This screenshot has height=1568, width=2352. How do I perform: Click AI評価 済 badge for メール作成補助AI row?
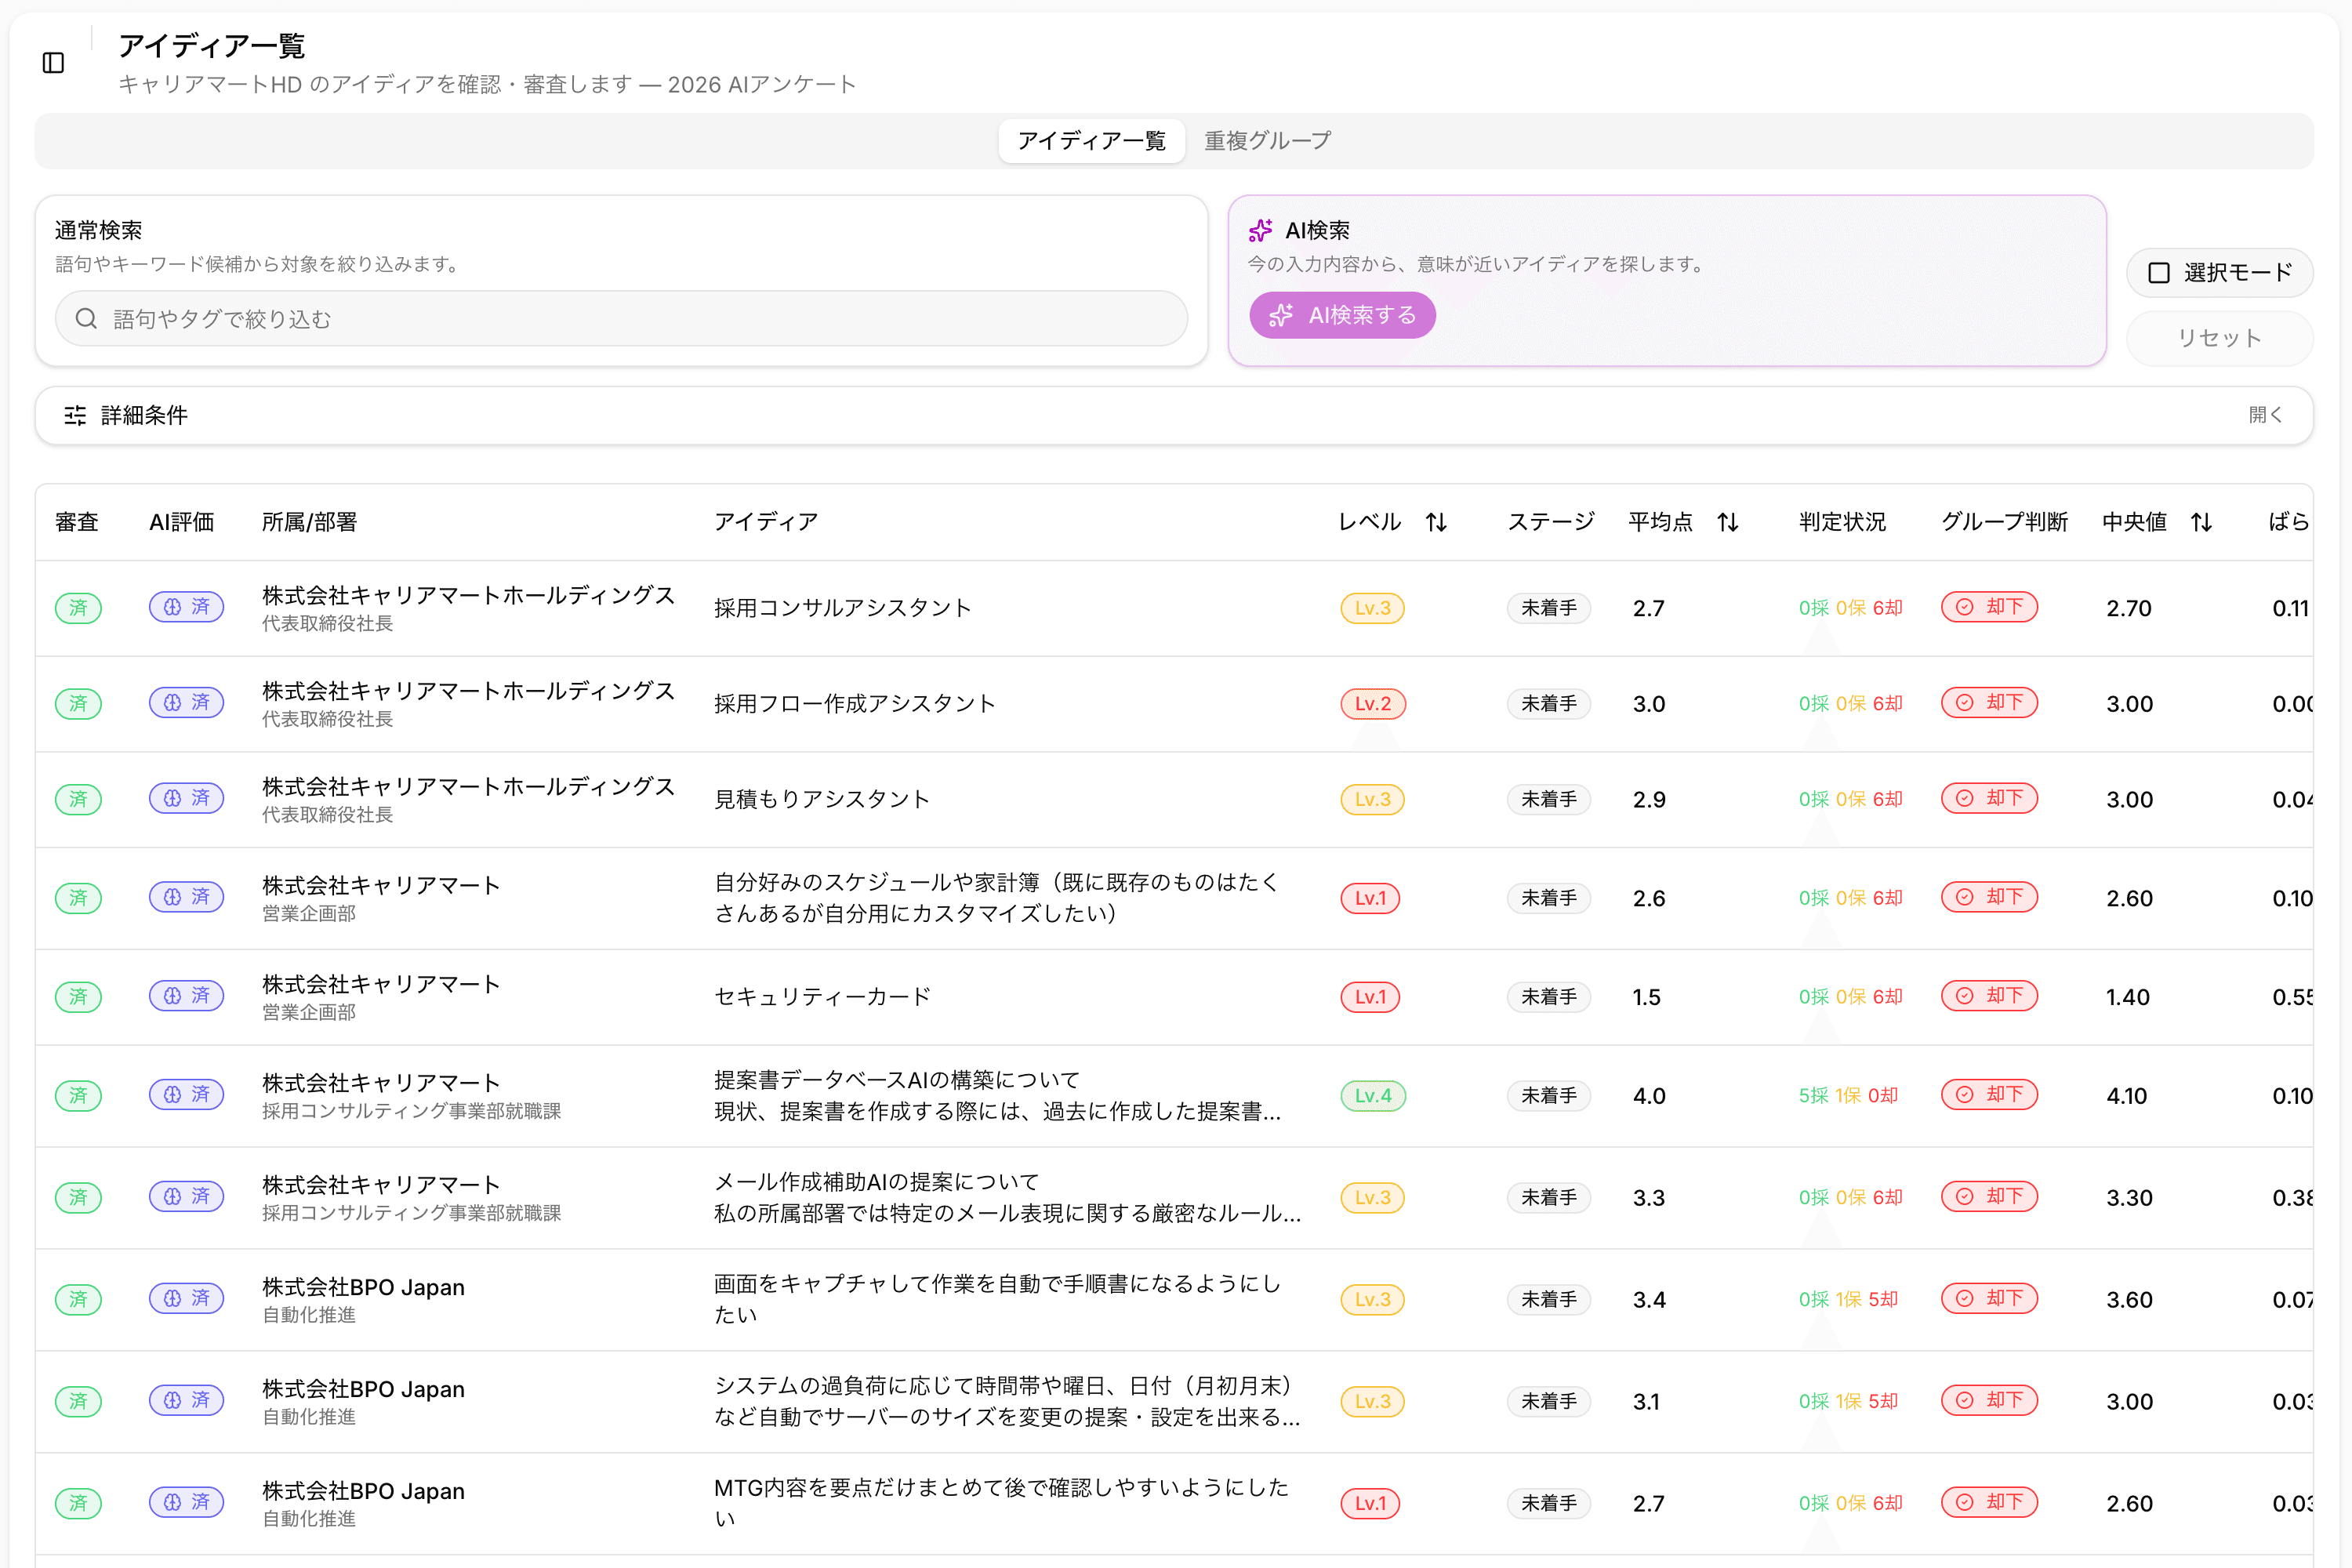(187, 1197)
